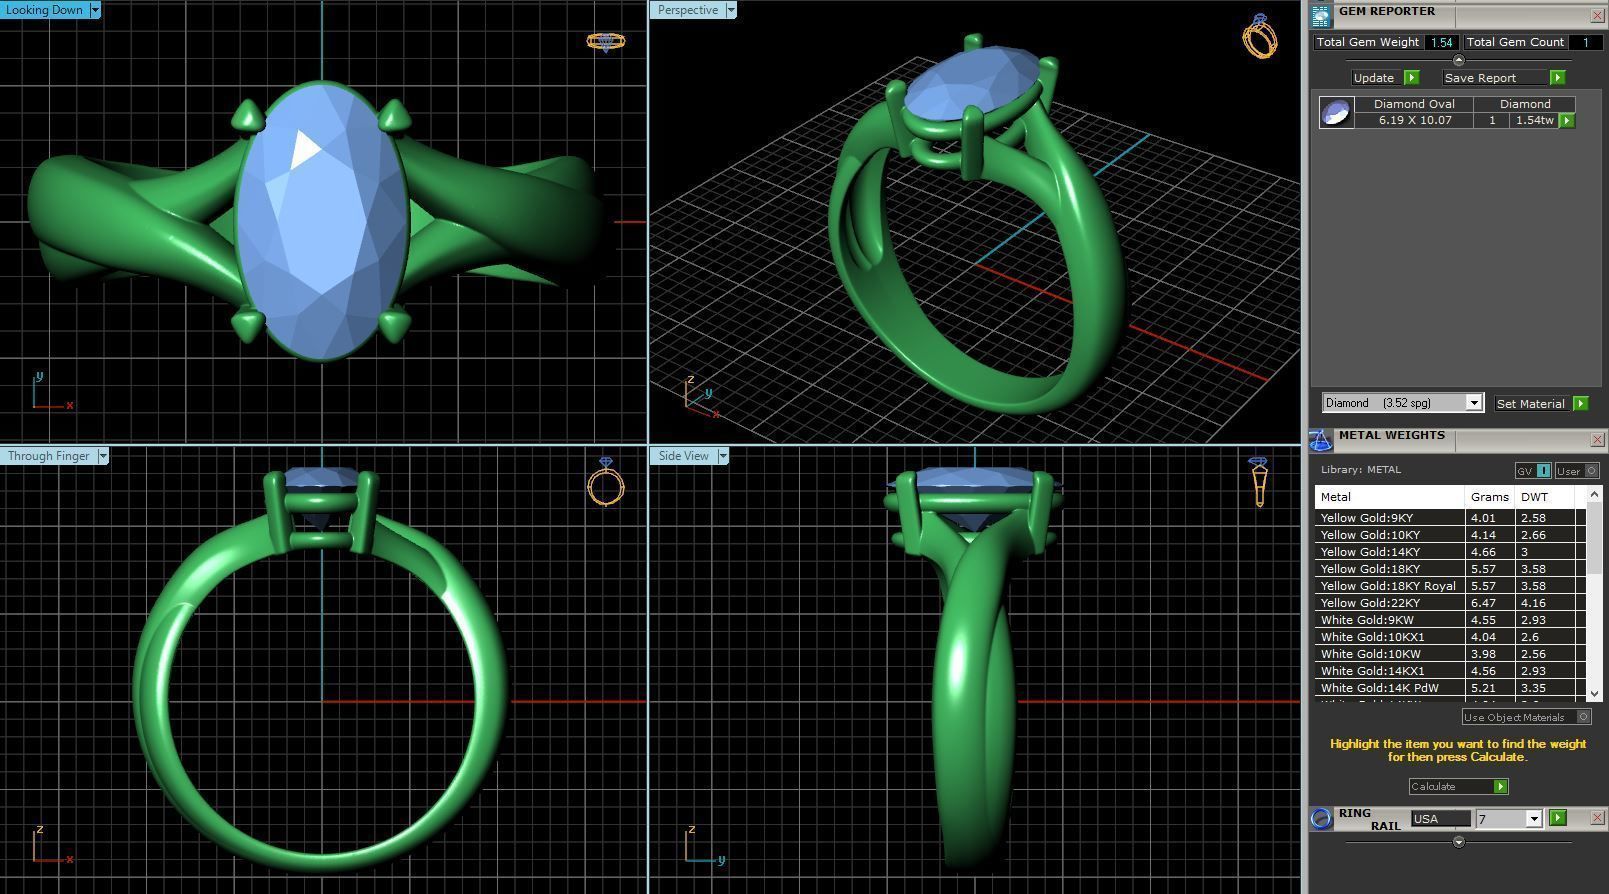This screenshot has width=1609, height=894.
Task: Click the Side View ring icon
Action: click(1259, 482)
